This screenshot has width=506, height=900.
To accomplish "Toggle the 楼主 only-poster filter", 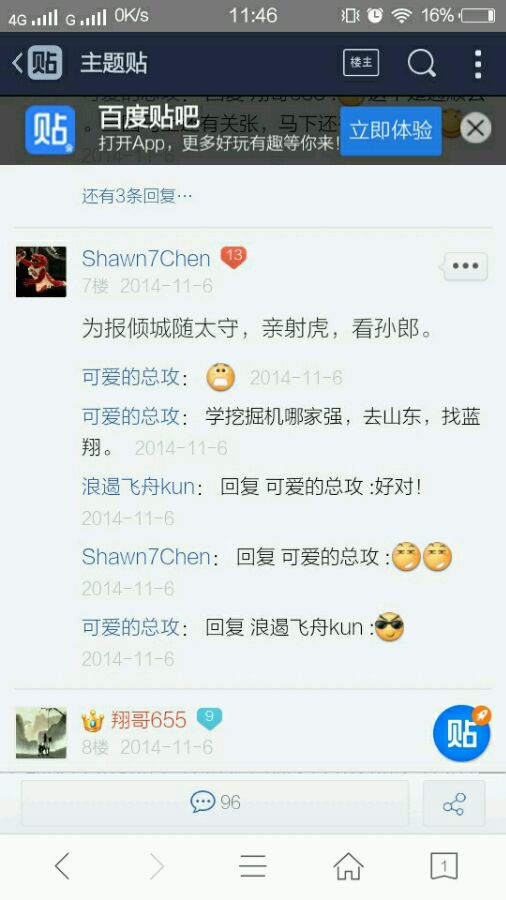I will point(361,63).
